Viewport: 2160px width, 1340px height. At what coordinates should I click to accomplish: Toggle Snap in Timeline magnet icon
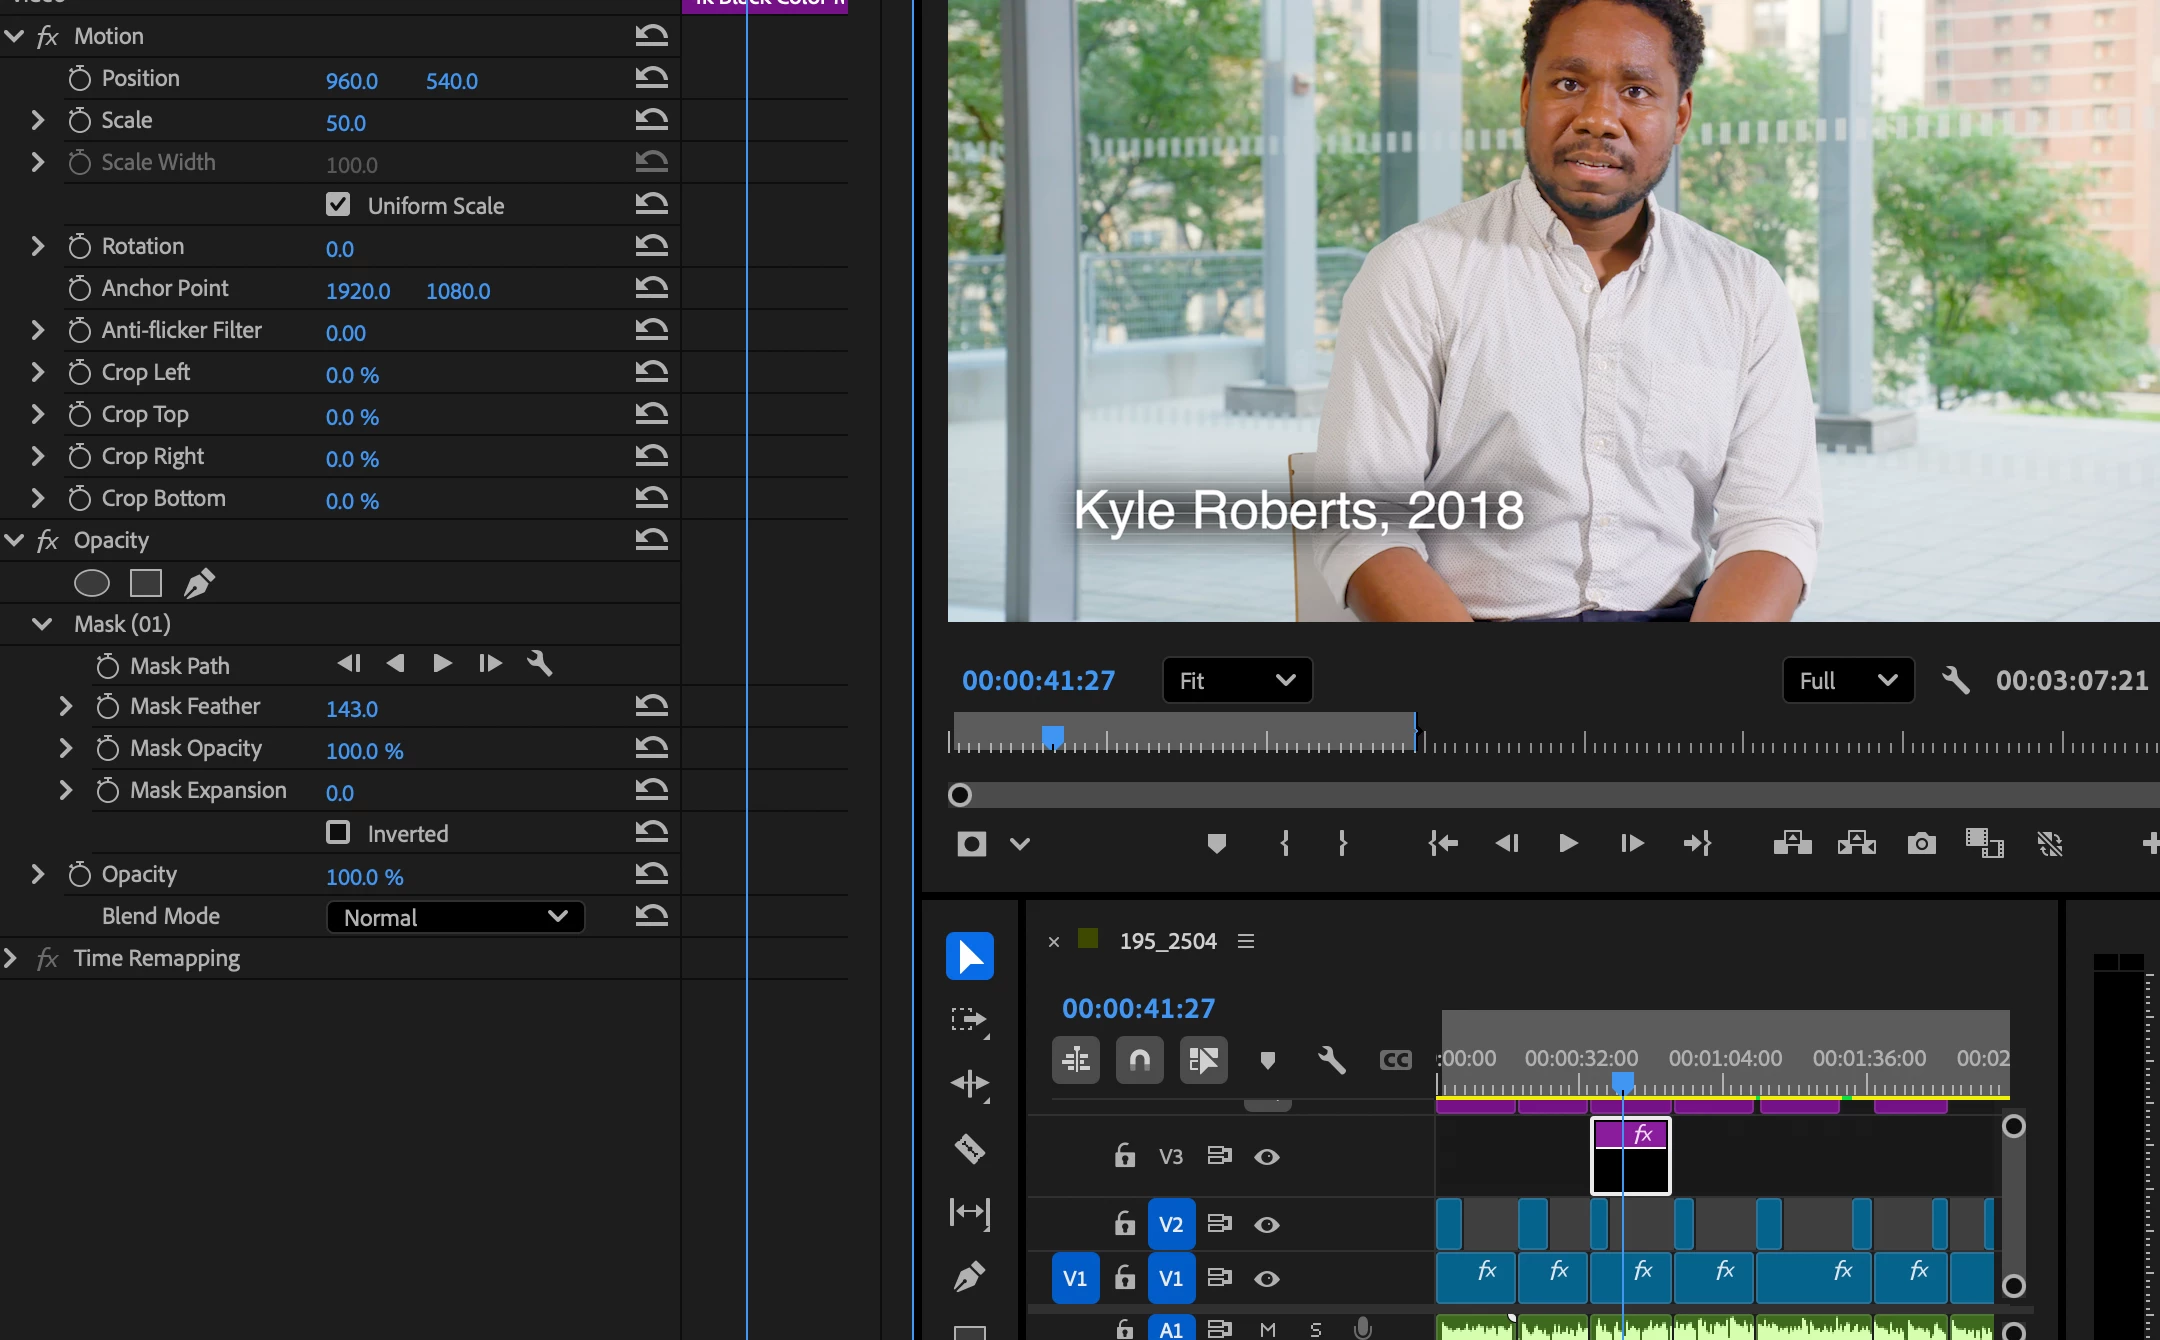point(1139,1060)
